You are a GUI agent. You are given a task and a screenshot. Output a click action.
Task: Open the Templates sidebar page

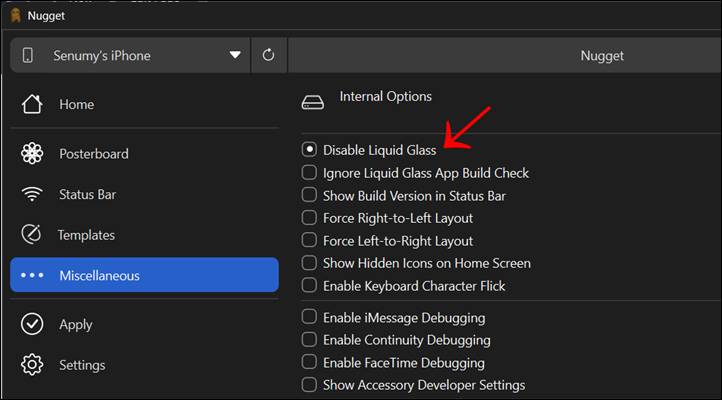pos(86,235)
